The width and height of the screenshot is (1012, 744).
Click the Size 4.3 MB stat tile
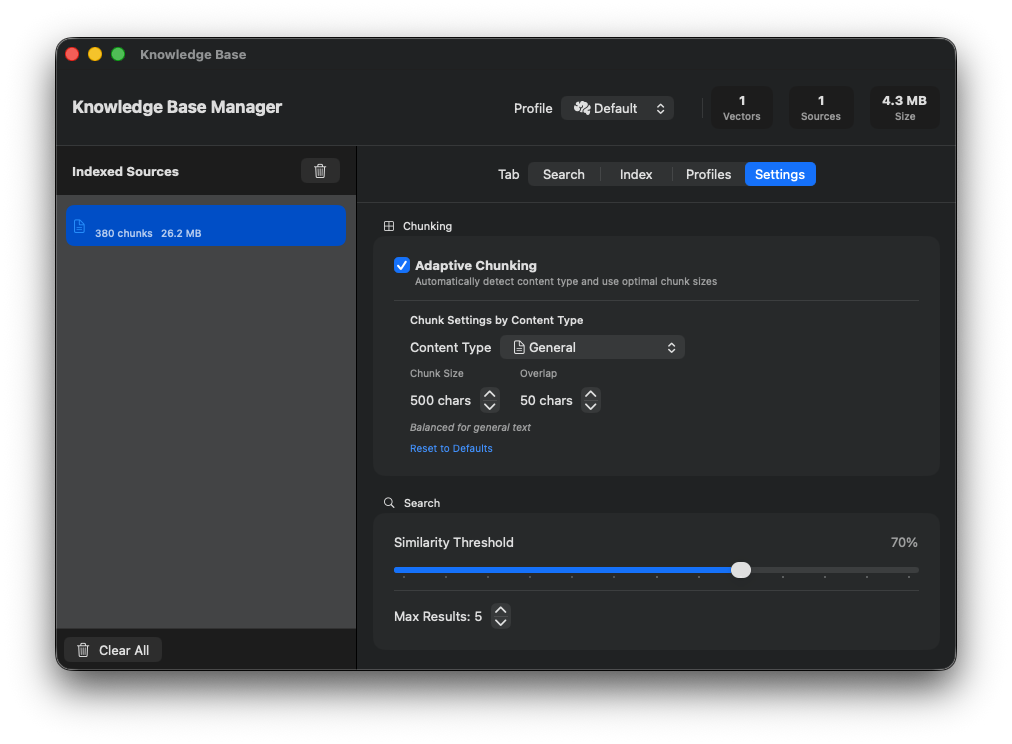point(904,108)
